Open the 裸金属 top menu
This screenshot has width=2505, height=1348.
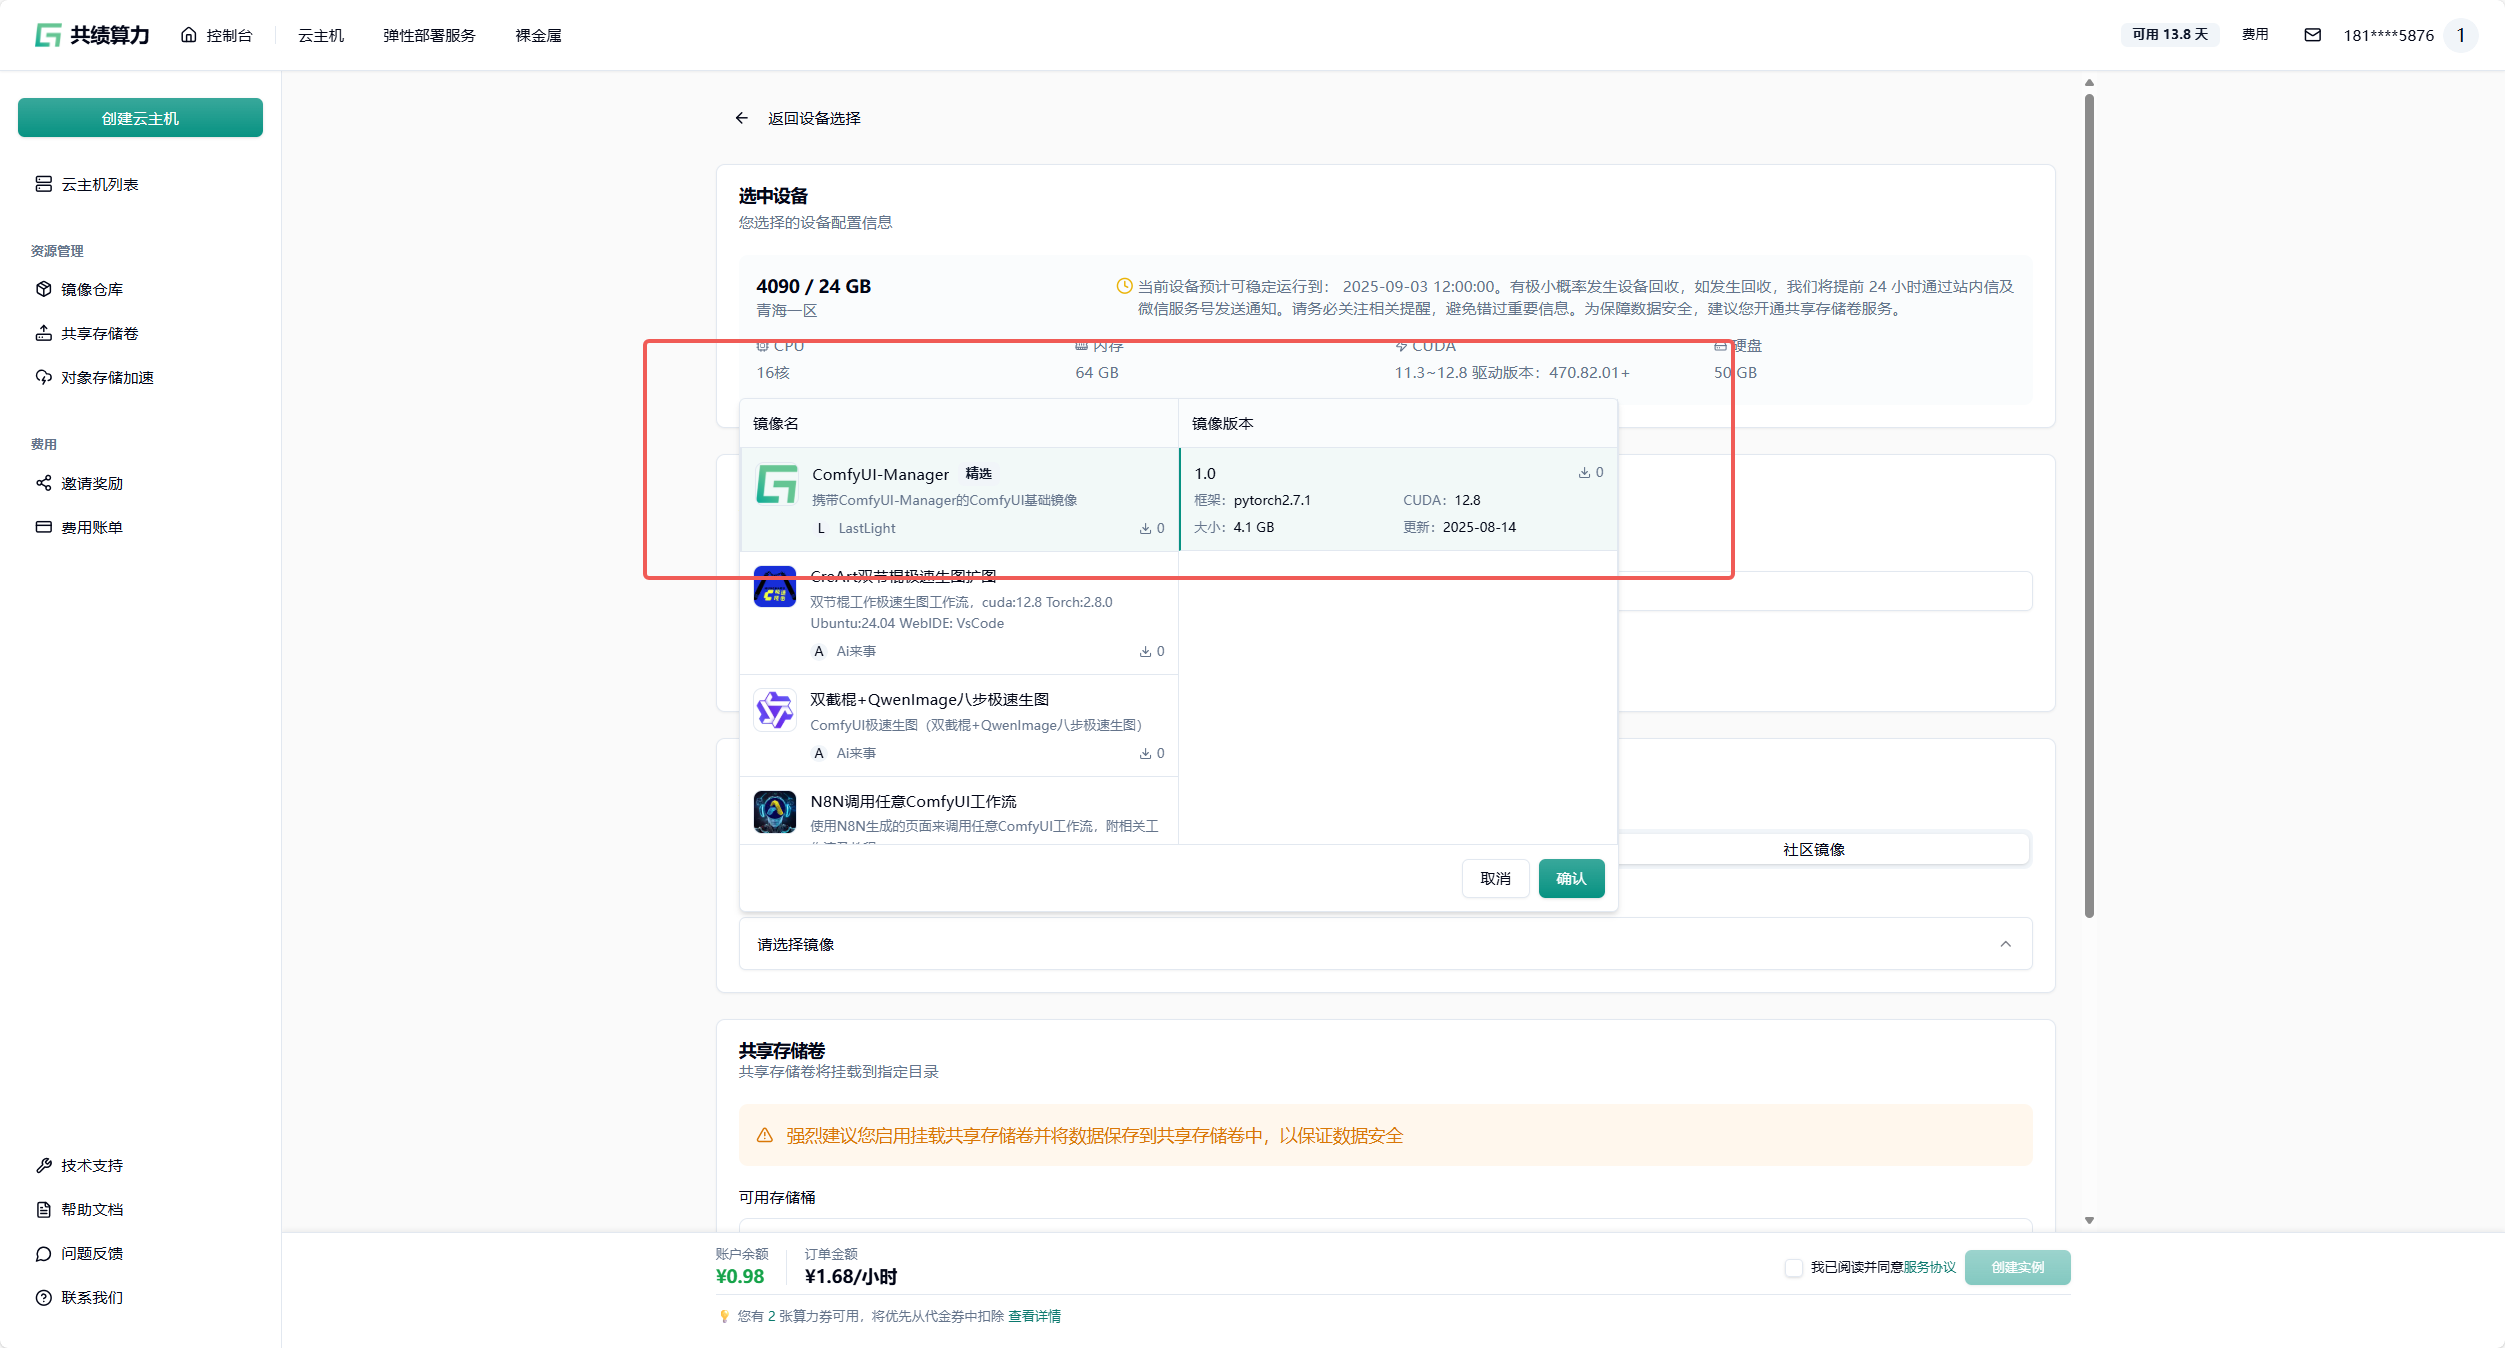[x=538, y=35]
